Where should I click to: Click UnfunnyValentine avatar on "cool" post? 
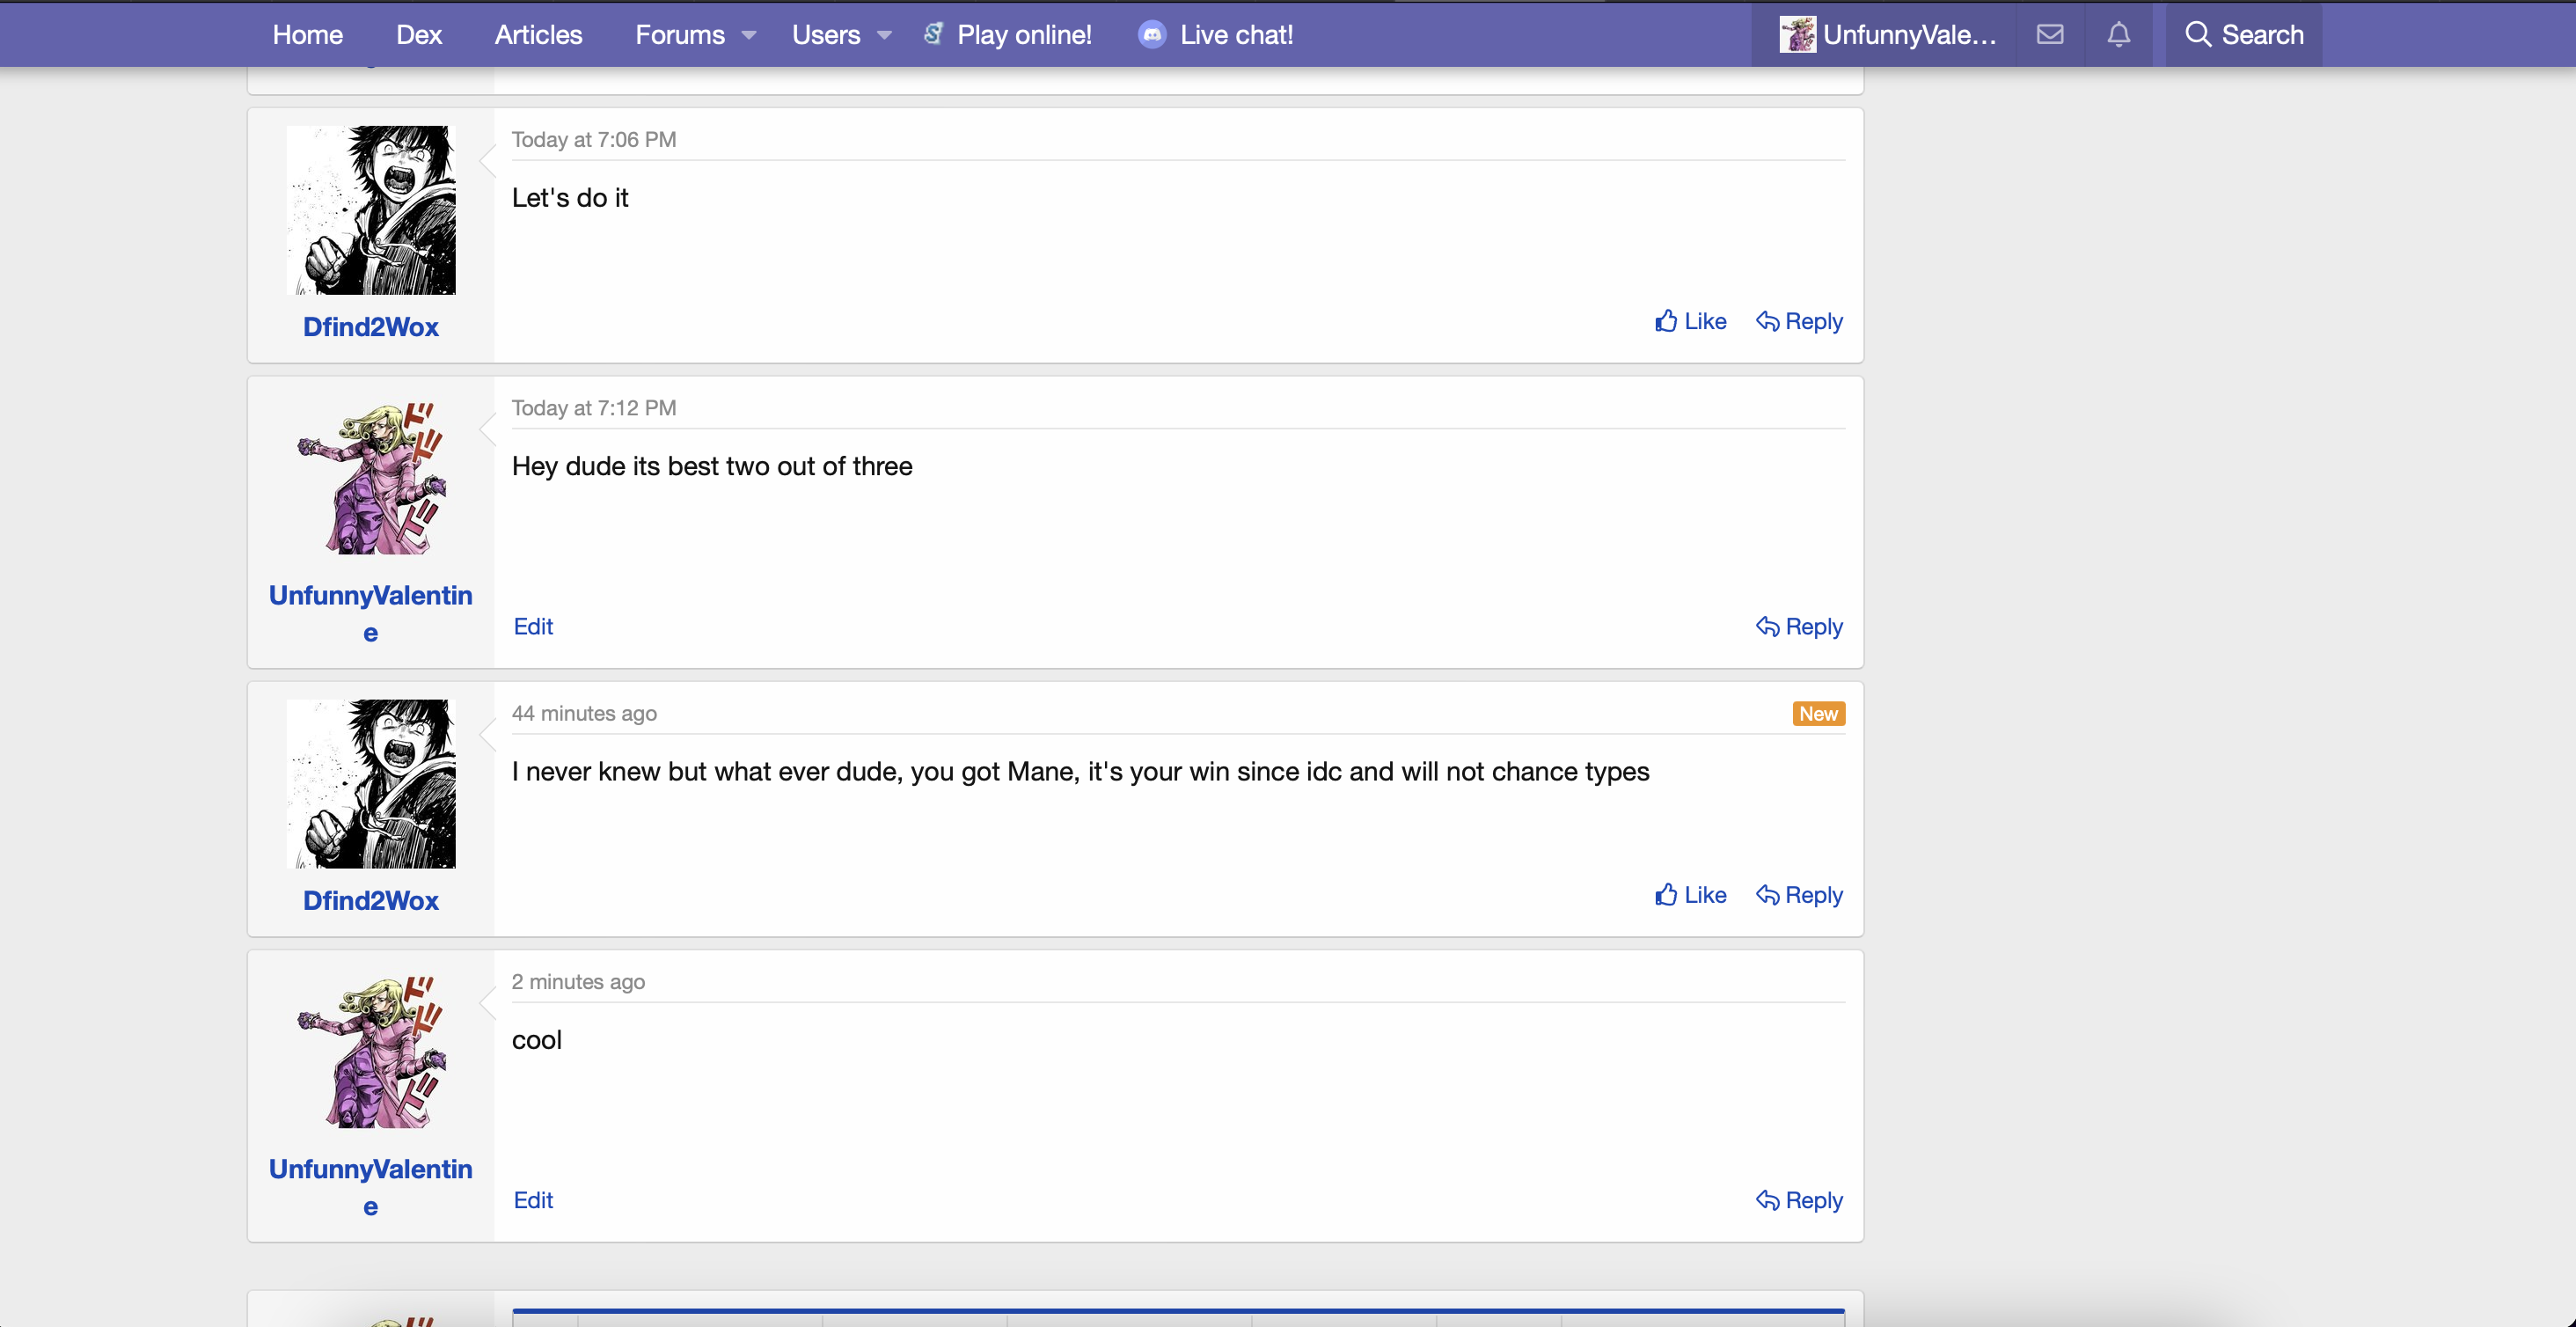pyautogui.click(x=371, y=1052)
